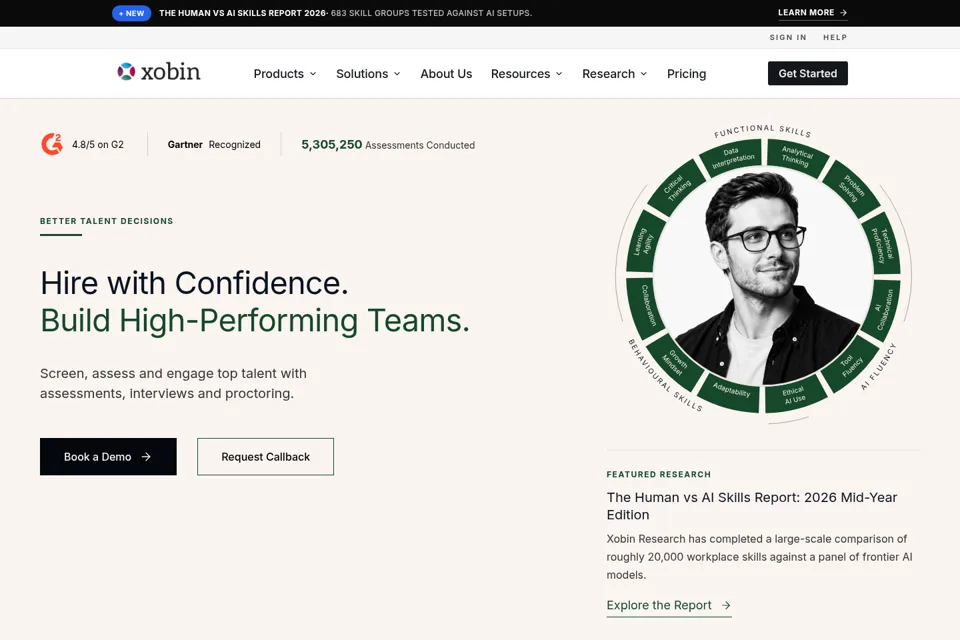Open the Help link
The height and width of the screenshot is (640, 960).
pyautogui.click(x=835, y=37)
